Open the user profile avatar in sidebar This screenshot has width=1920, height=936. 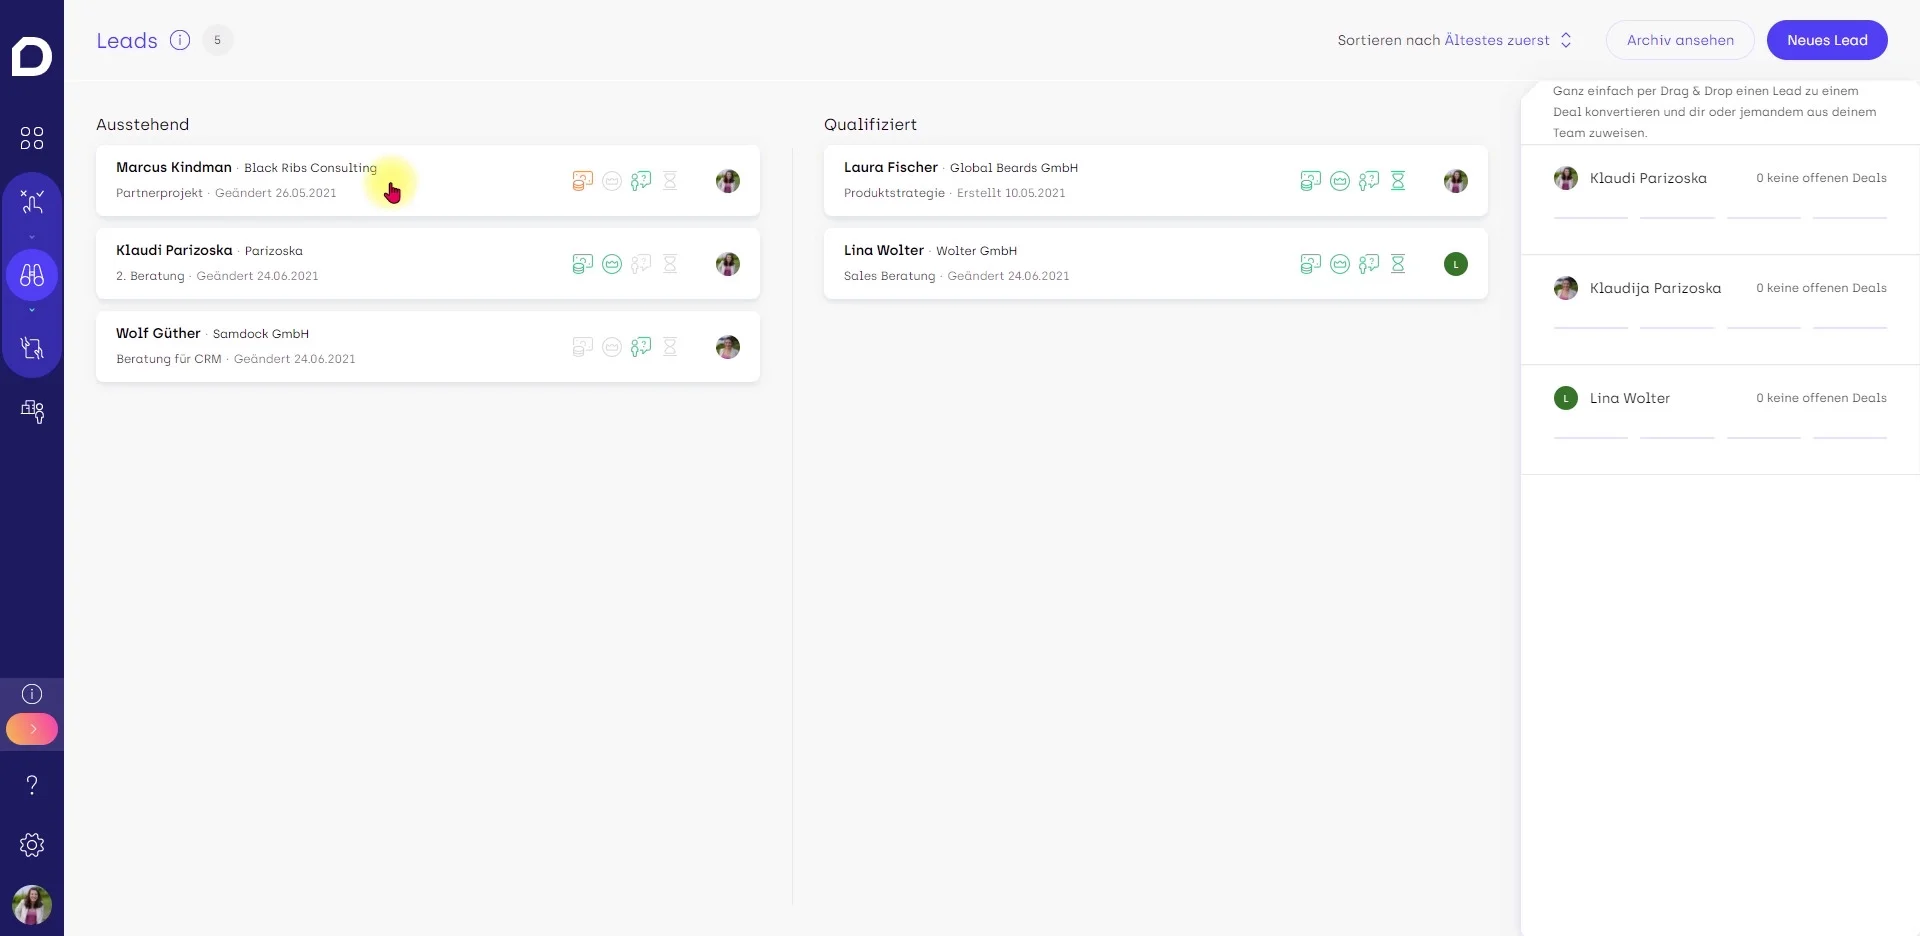coord(32,905)
